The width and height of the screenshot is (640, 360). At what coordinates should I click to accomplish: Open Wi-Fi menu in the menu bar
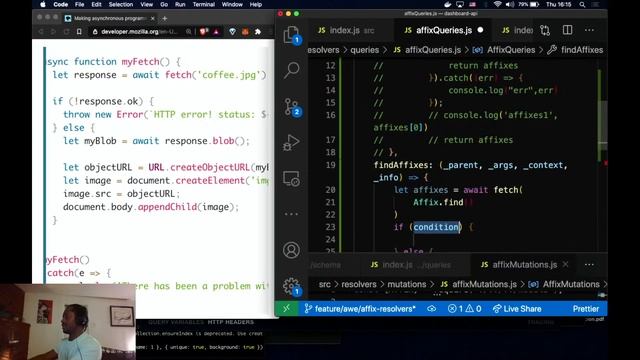click(x=497, y=4)
